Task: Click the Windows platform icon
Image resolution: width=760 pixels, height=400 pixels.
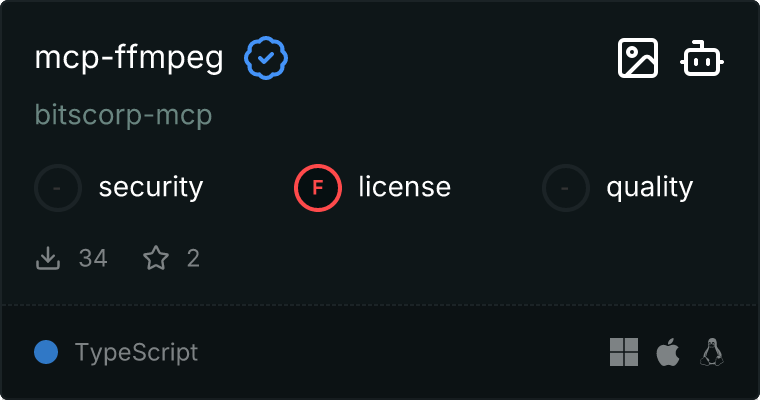Action: click(624, 352)
